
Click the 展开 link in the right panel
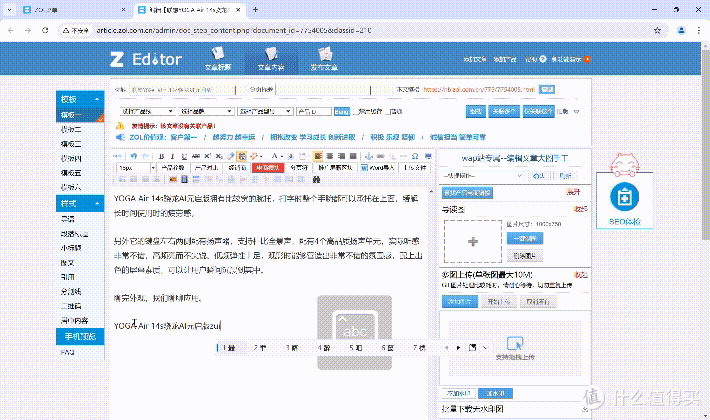[573, 192]
